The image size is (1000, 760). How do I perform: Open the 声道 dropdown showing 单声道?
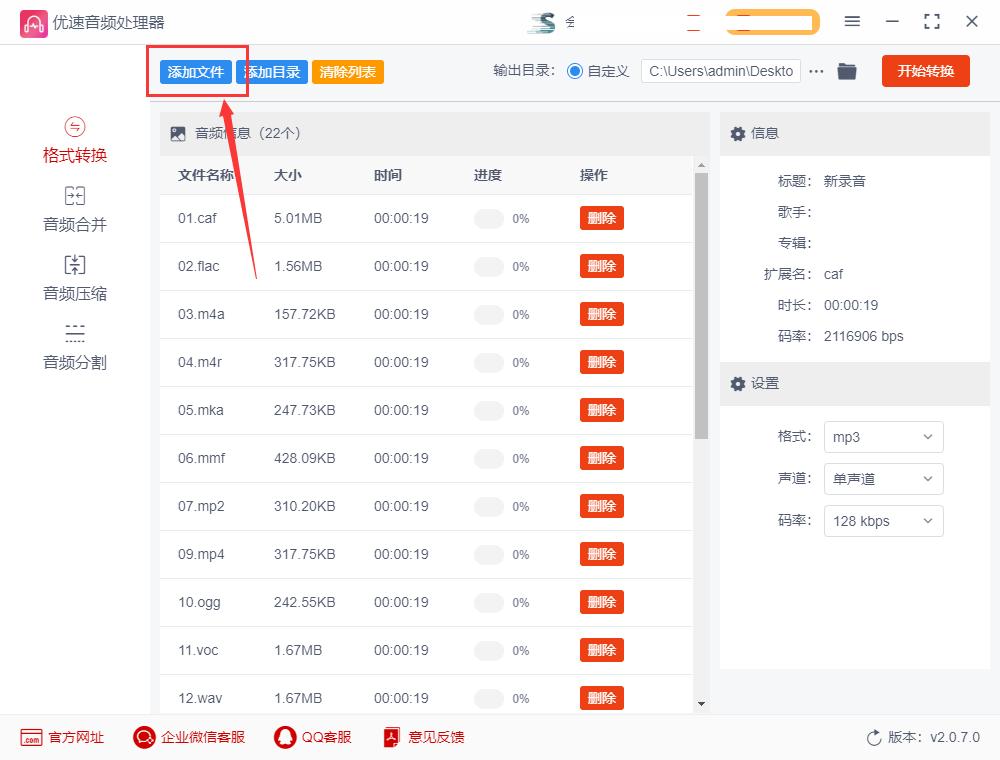[x=883, y=479]
